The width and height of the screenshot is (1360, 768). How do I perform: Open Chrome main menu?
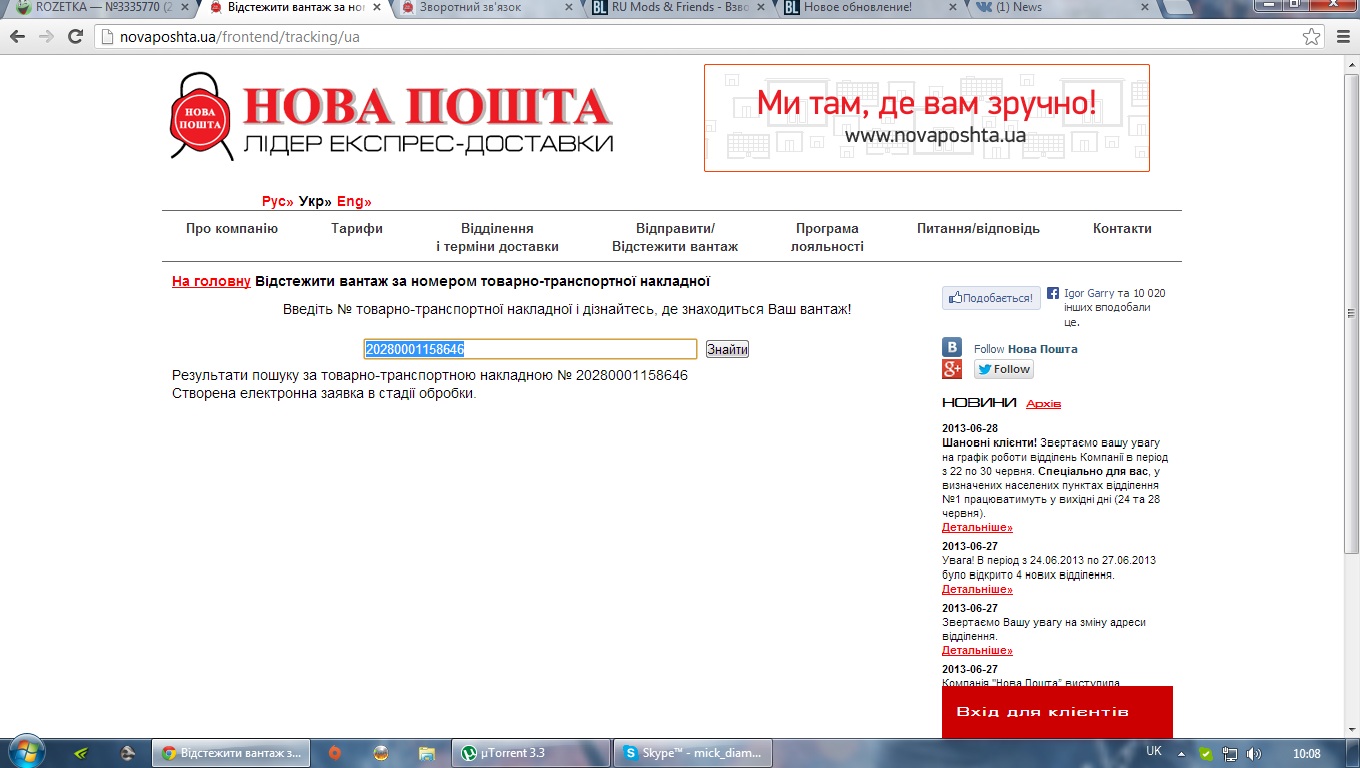(1343, 37)
